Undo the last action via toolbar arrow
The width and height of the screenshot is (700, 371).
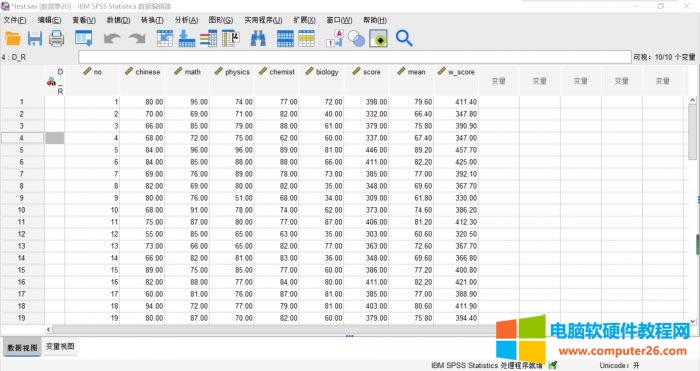(112, 39)
